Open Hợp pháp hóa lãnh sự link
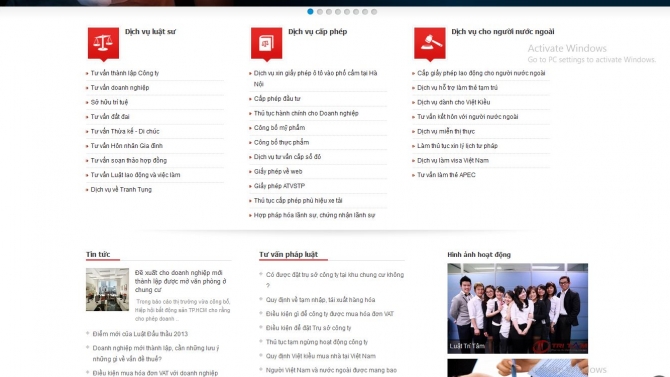The image size is (670, 377). pos(314,215)
